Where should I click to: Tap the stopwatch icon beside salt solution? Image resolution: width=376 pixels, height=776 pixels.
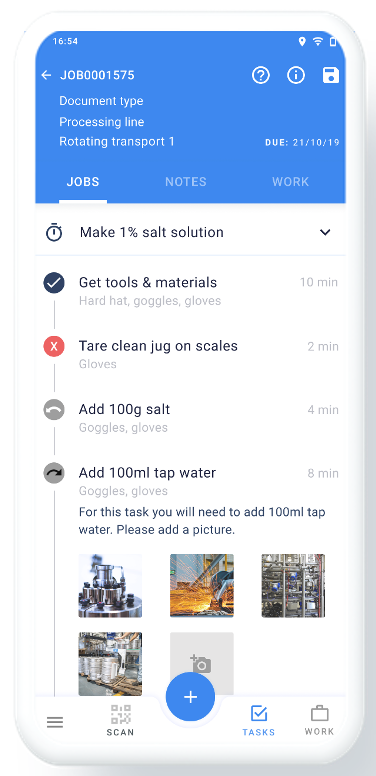click(x=54, y=232)
